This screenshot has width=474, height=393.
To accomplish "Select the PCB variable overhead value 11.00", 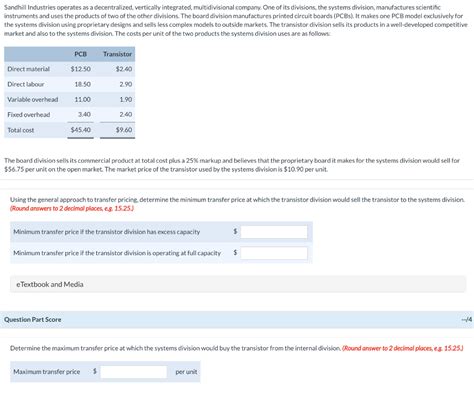I will (82, 99).
